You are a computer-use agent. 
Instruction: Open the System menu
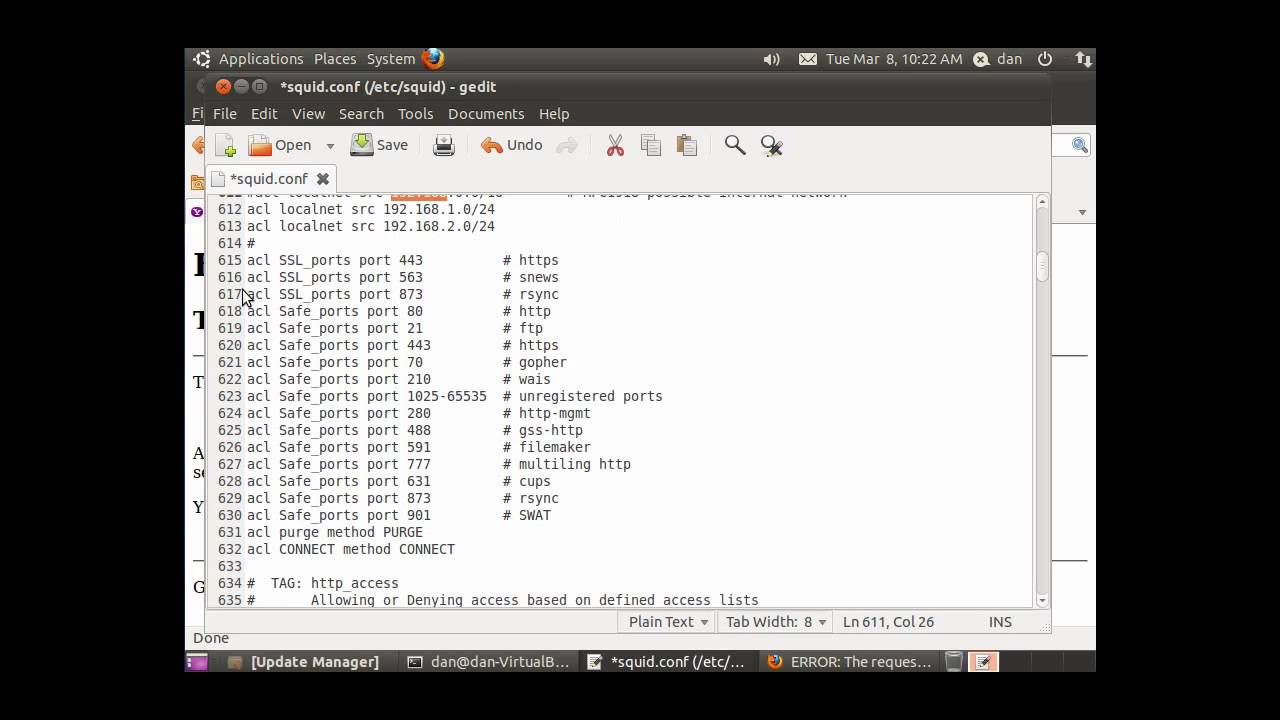click(391, 59)
